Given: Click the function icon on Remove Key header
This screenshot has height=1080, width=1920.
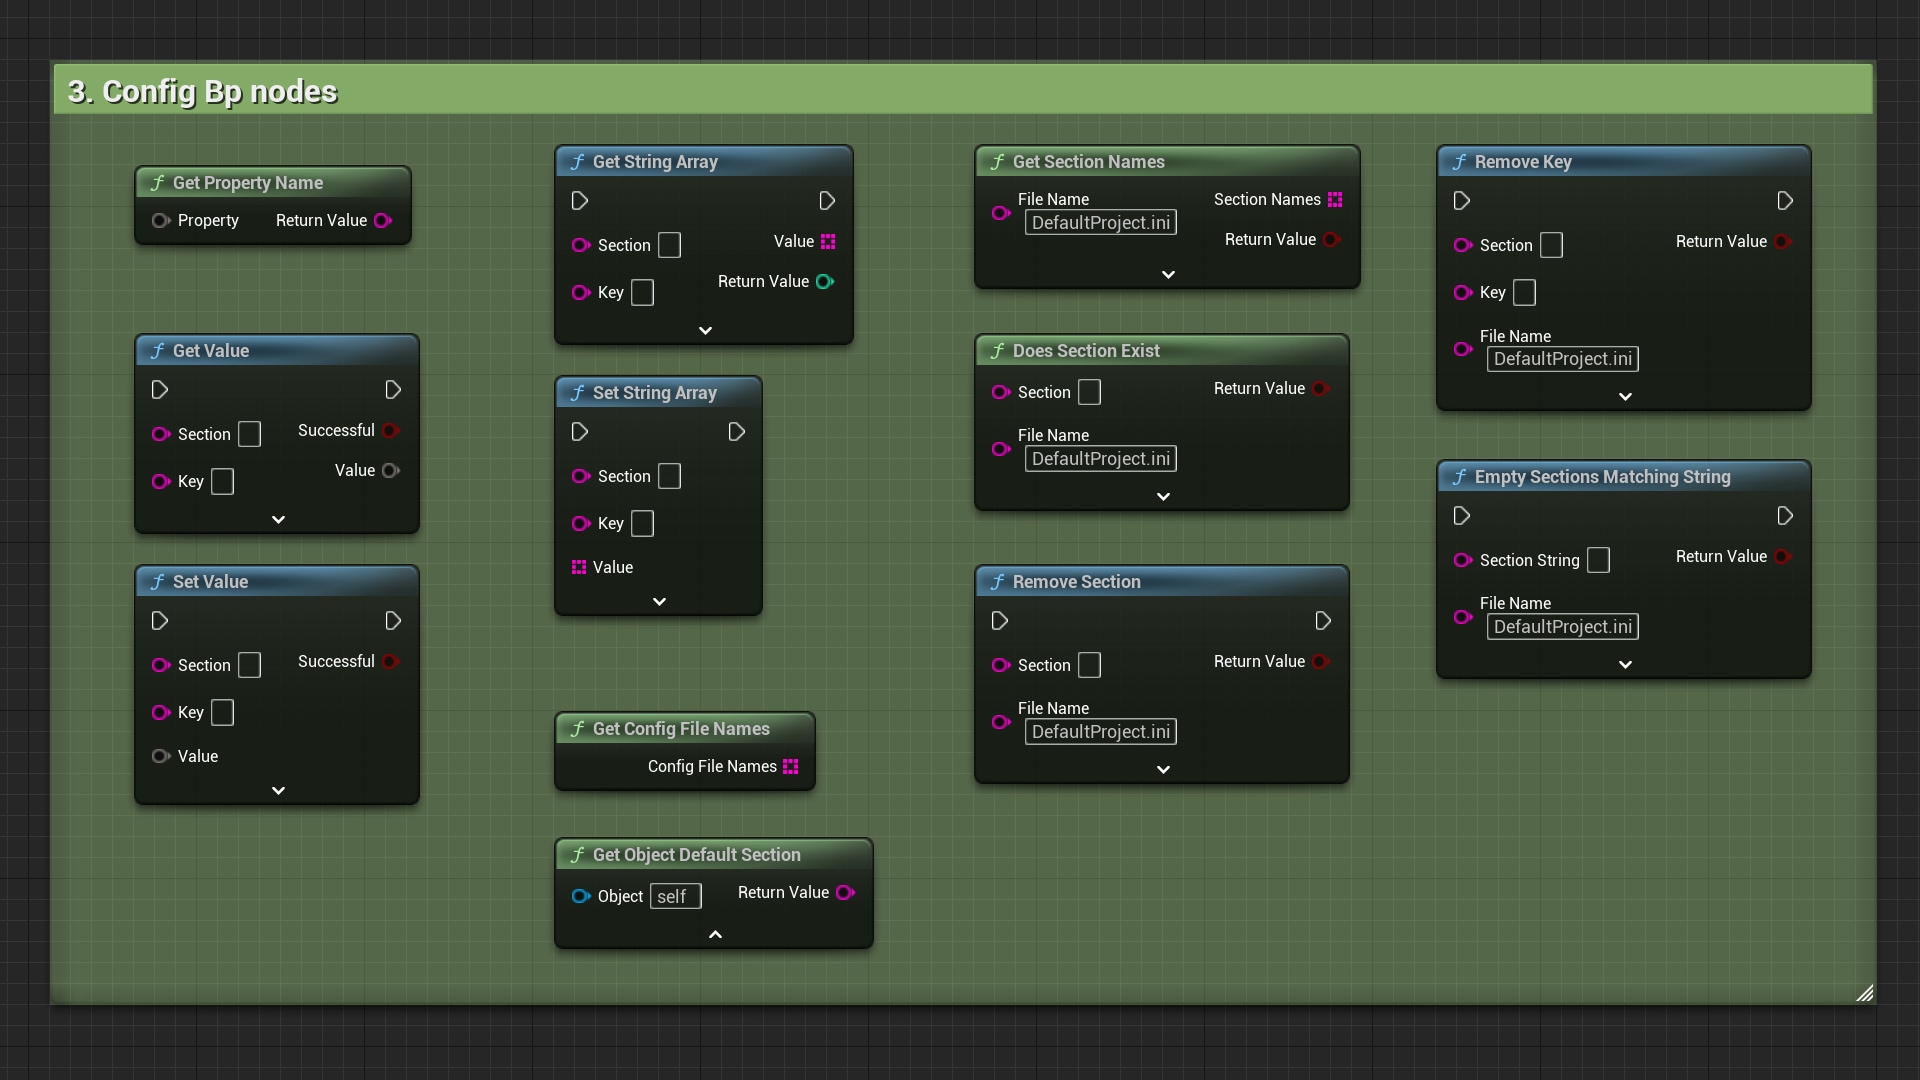Looking at the screenshot, I should pos(1459,161).
